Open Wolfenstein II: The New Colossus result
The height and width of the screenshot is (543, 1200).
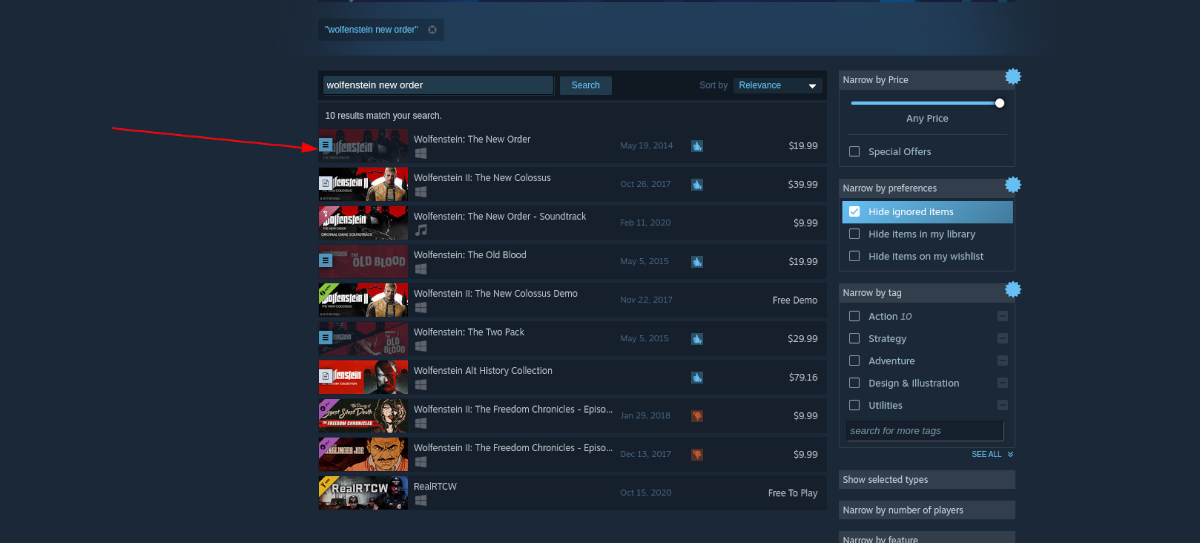click(x=572, y=185)
